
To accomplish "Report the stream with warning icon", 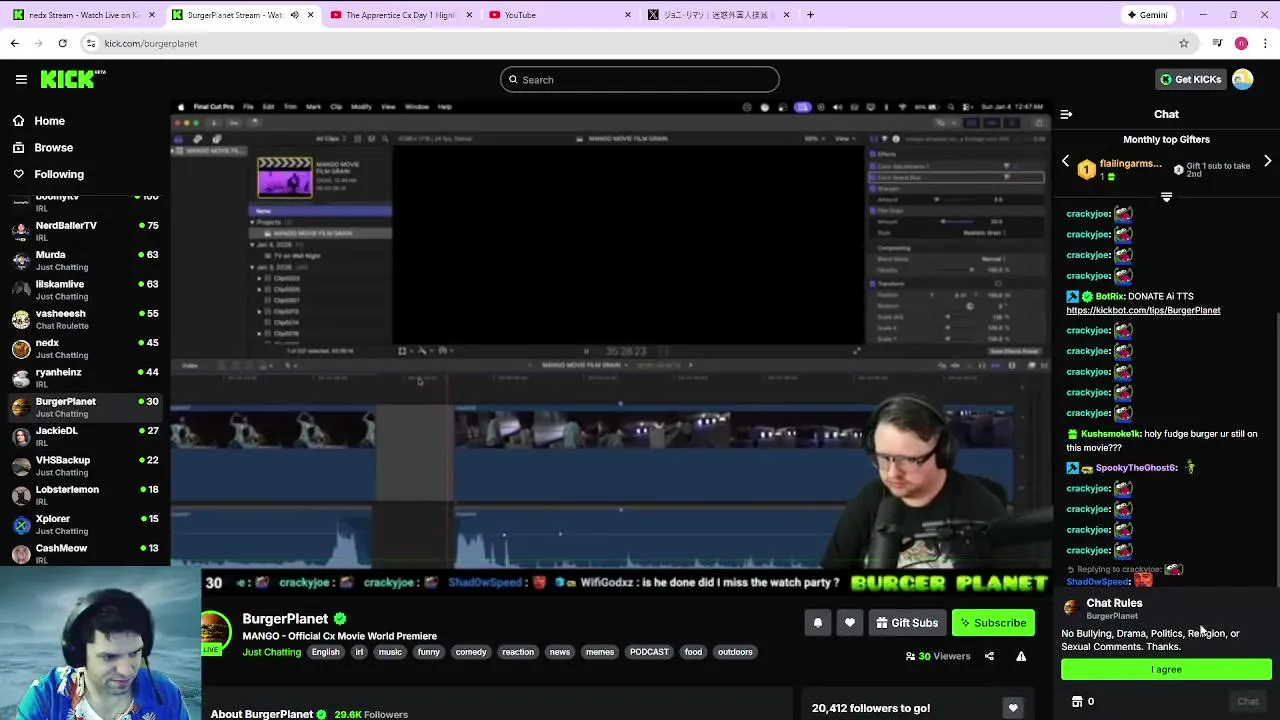I will point(1021,656).
